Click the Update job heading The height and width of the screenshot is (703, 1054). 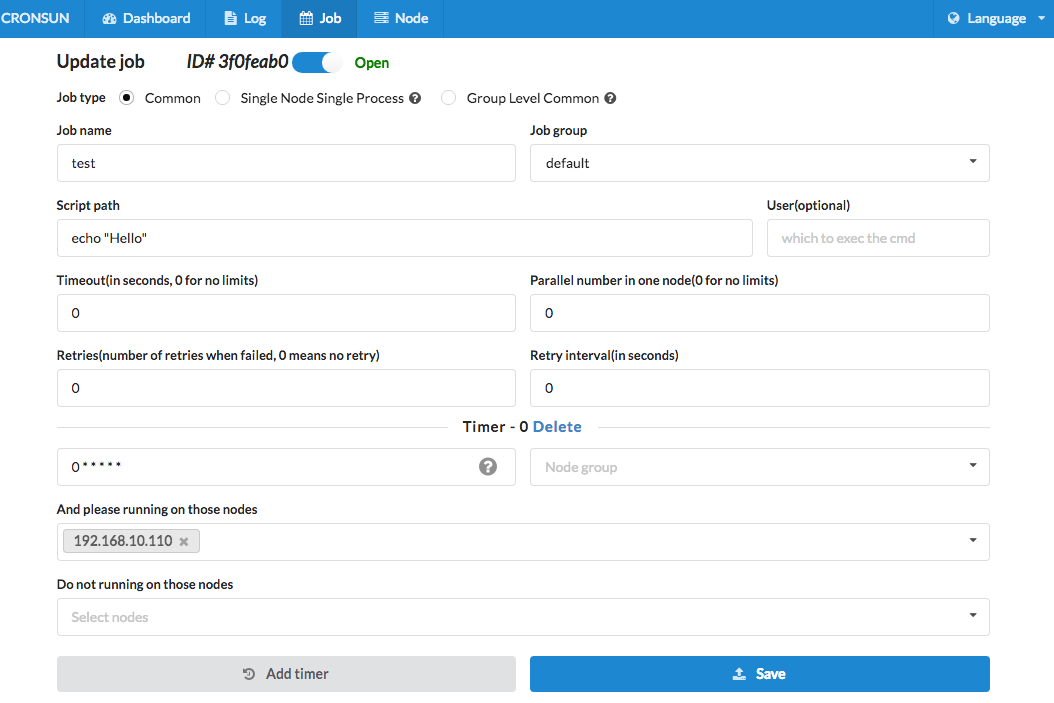point(100,62)
